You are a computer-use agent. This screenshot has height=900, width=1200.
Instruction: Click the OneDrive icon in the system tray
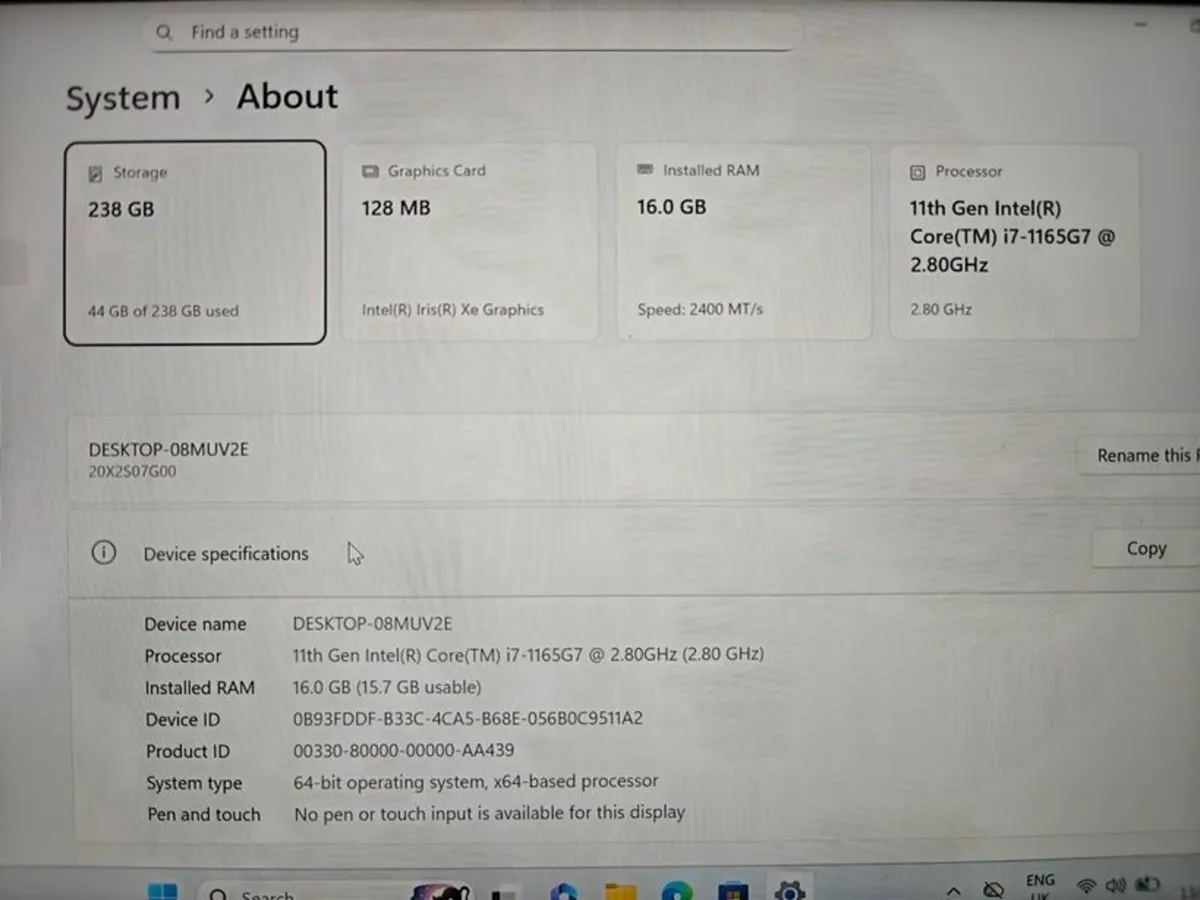[x=993, y=888]
